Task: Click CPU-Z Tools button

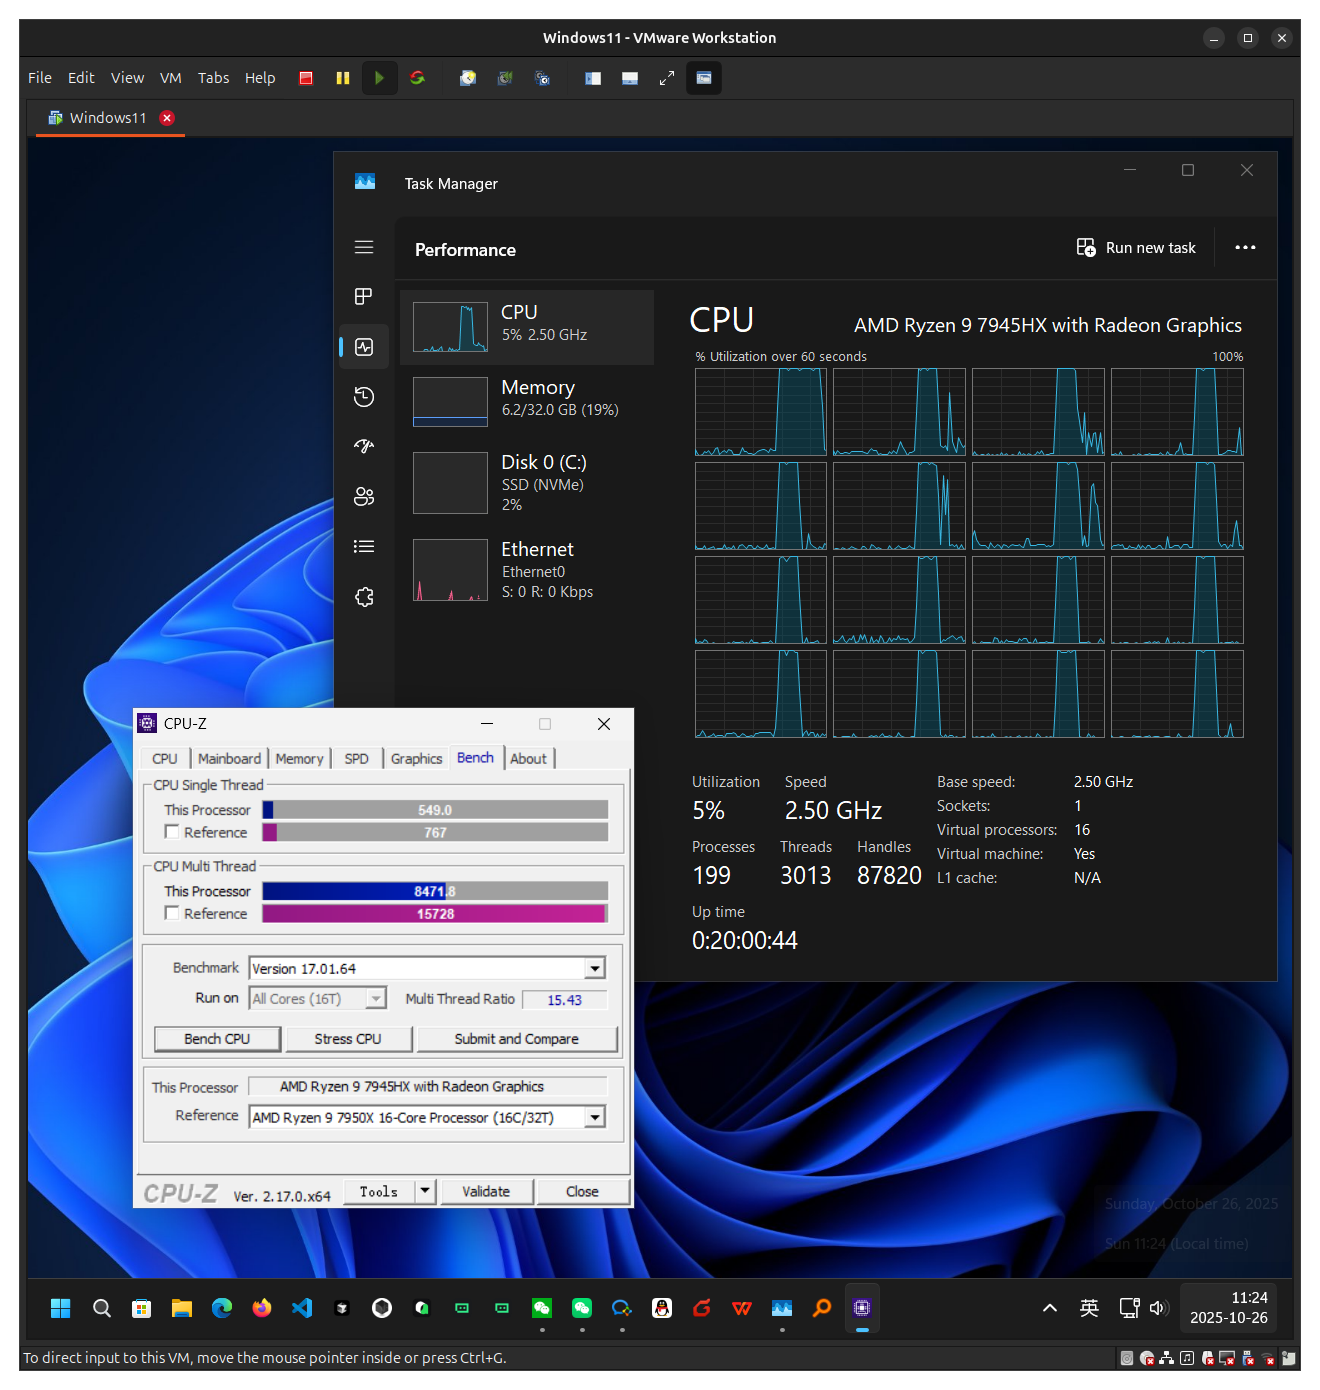Action: click(379, 1191)
